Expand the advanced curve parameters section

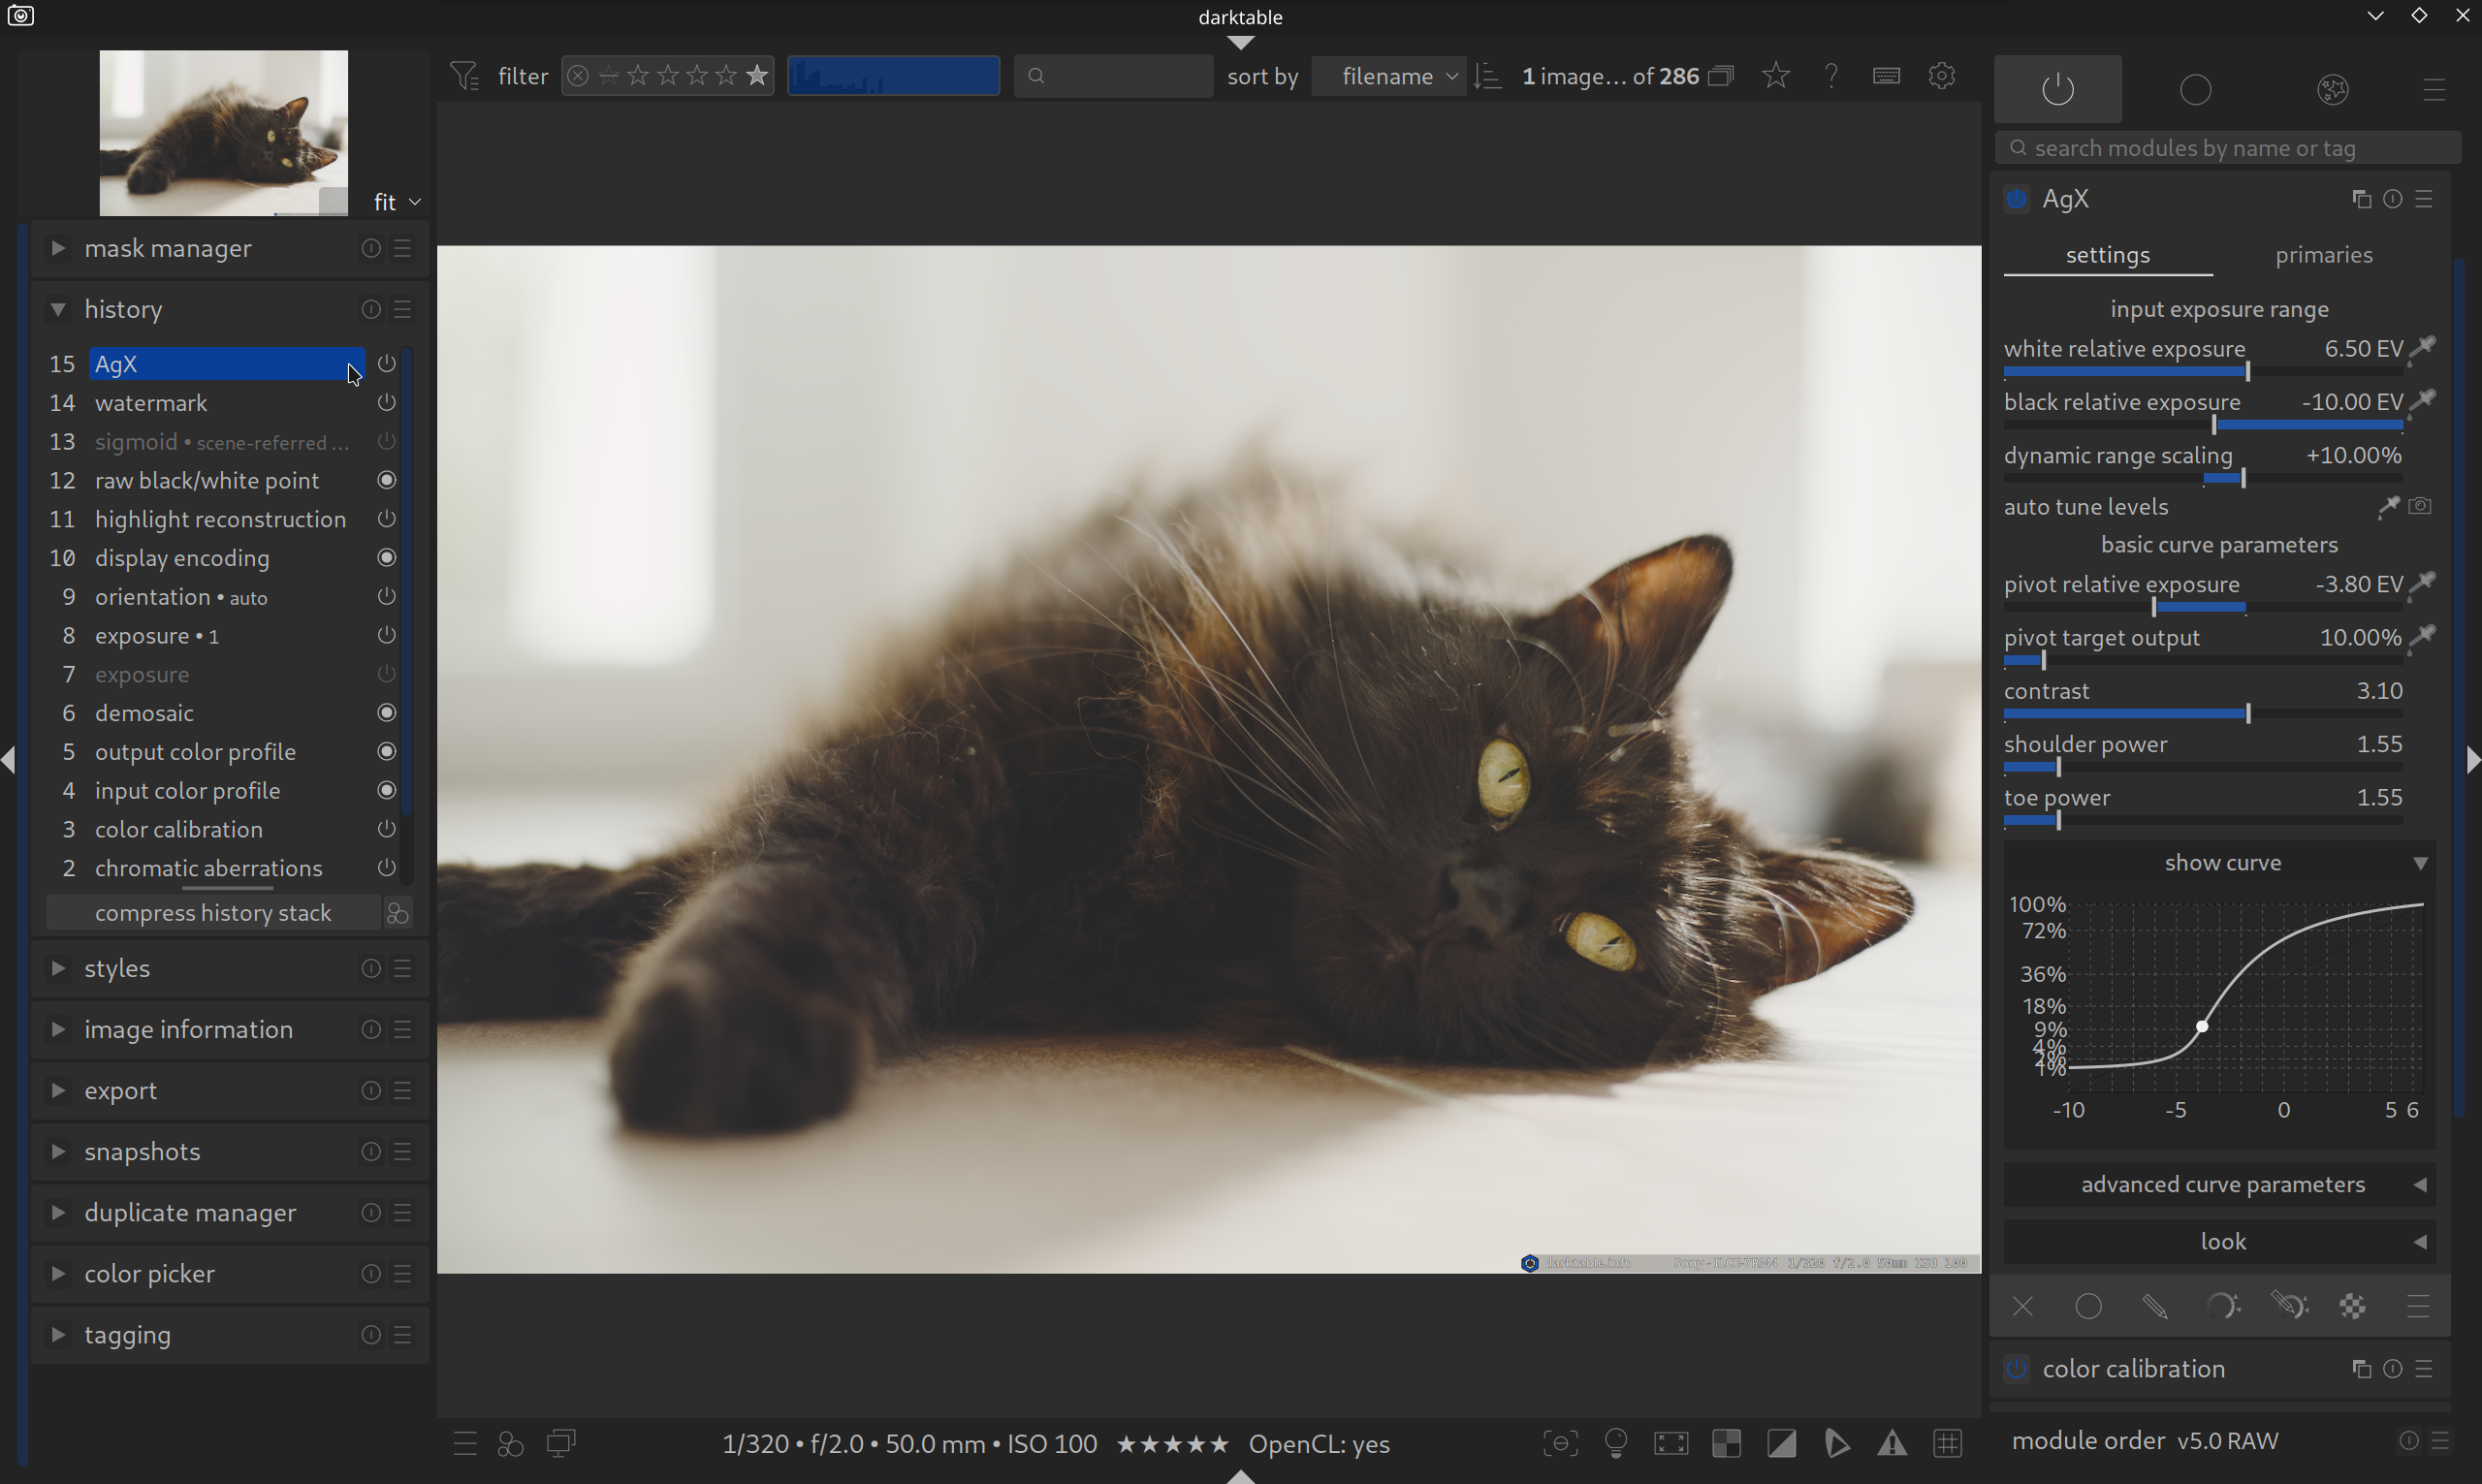(x=2222, y=1184)
